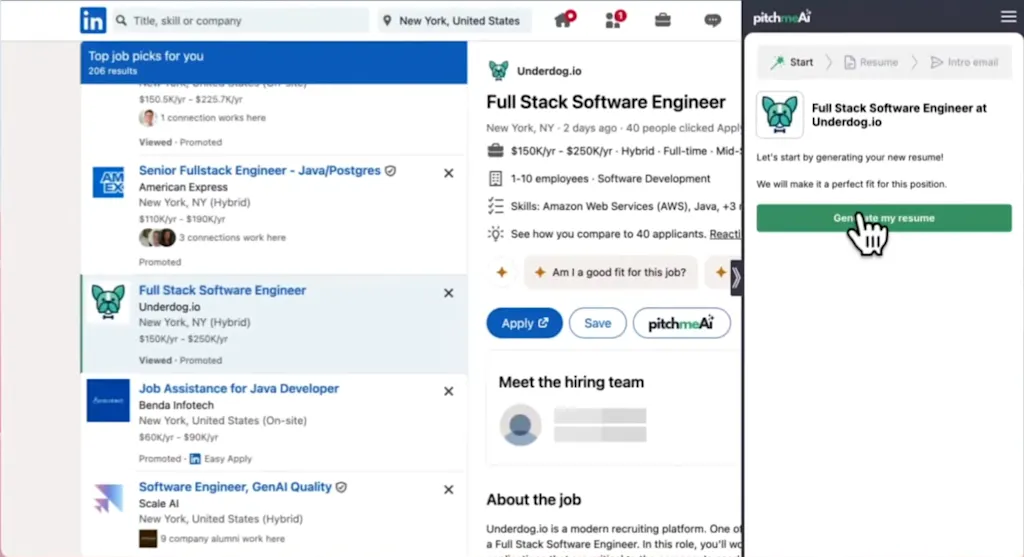The height and width of the screenshot is (557, 1024).
Task: Save the Full Stack Software Engineer job
Action: point(597,323)
